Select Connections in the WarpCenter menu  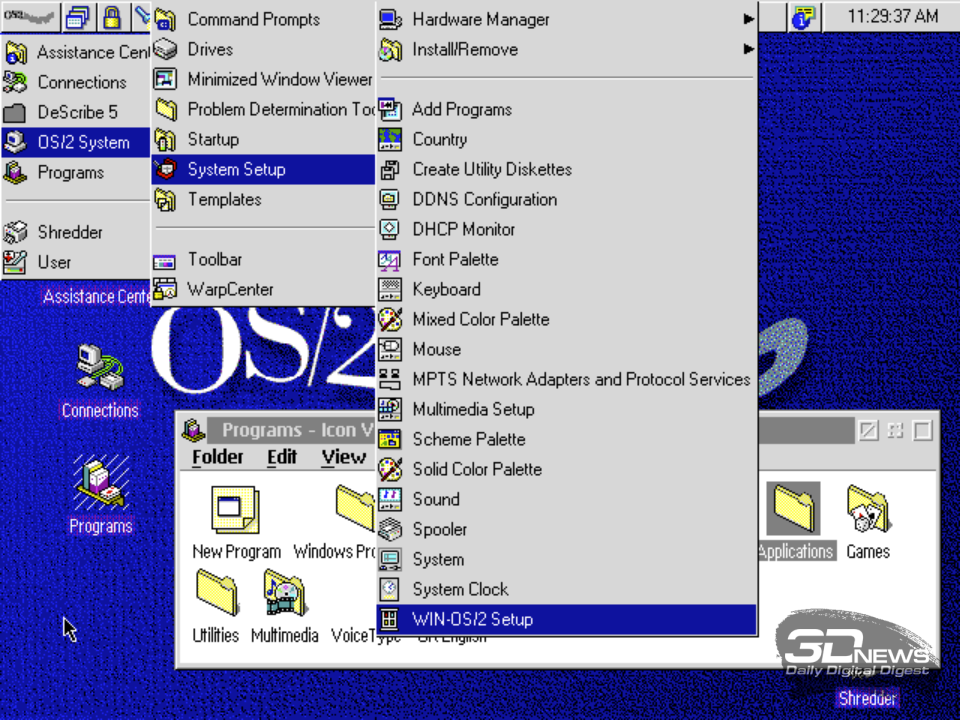(x=76, y=82)
